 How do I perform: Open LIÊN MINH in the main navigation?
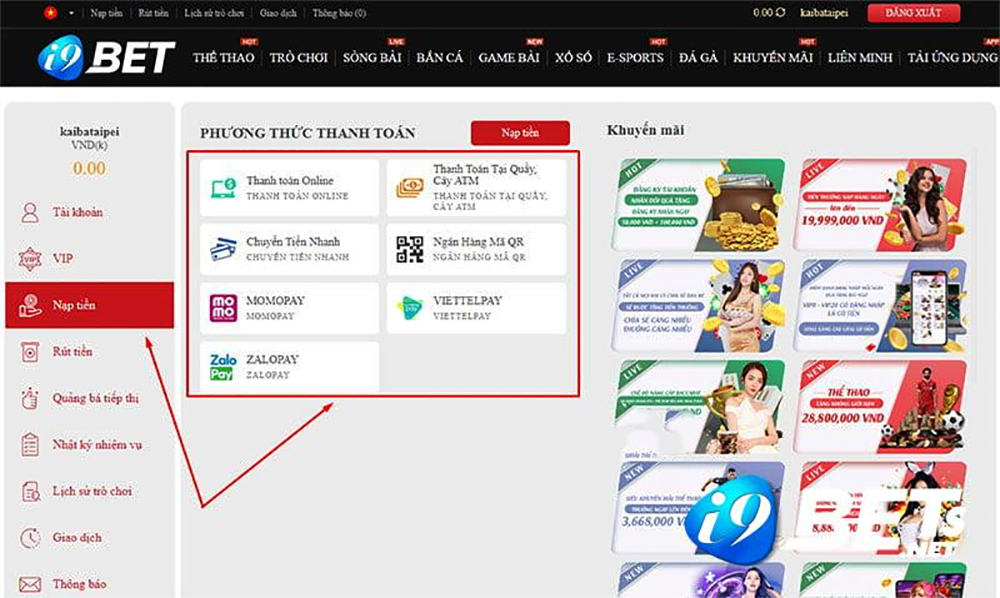(860, 57)
